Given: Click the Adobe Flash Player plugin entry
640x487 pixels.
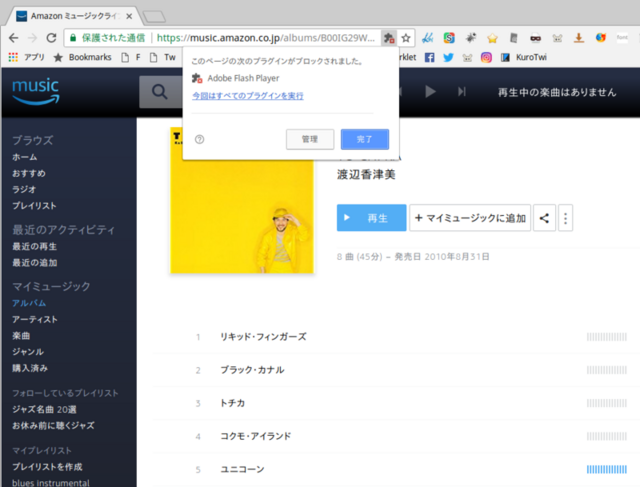Looking at the screenshot, I should (x=236, y=78).
